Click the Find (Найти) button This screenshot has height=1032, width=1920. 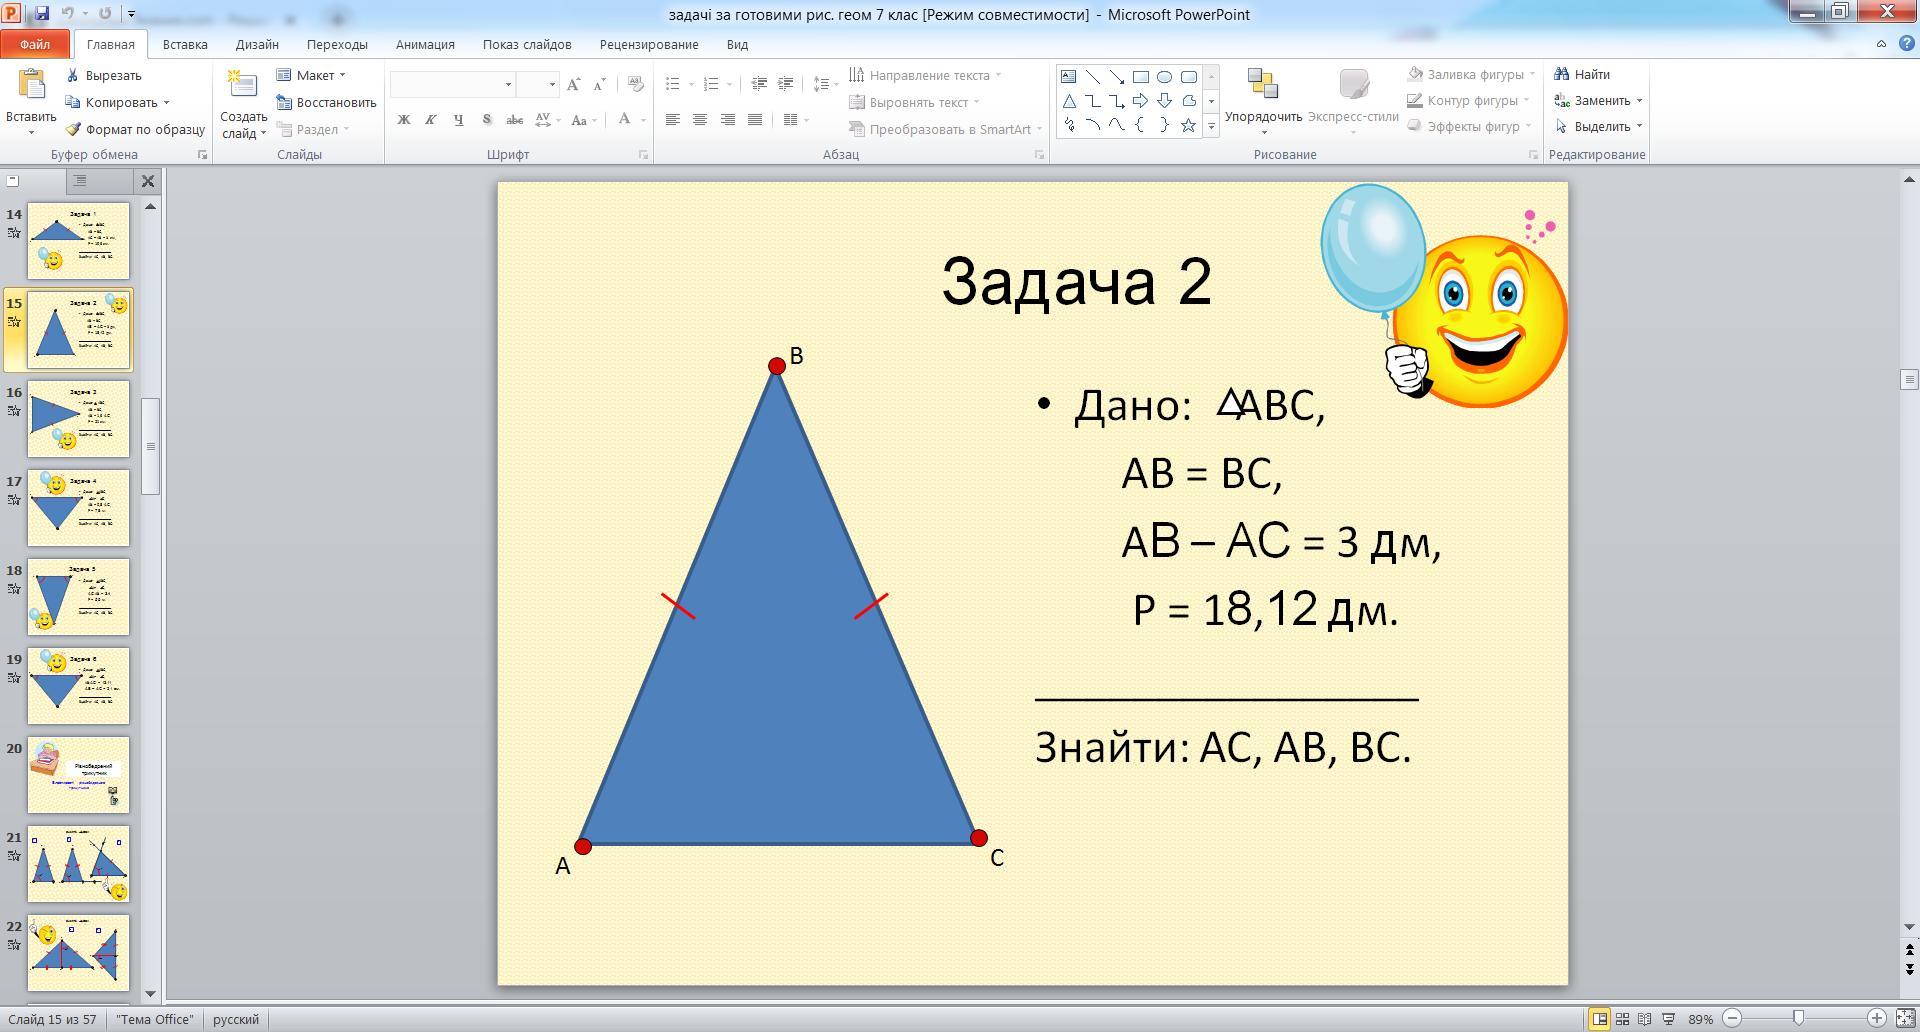pyautogui.click(x=1582, y=74)
